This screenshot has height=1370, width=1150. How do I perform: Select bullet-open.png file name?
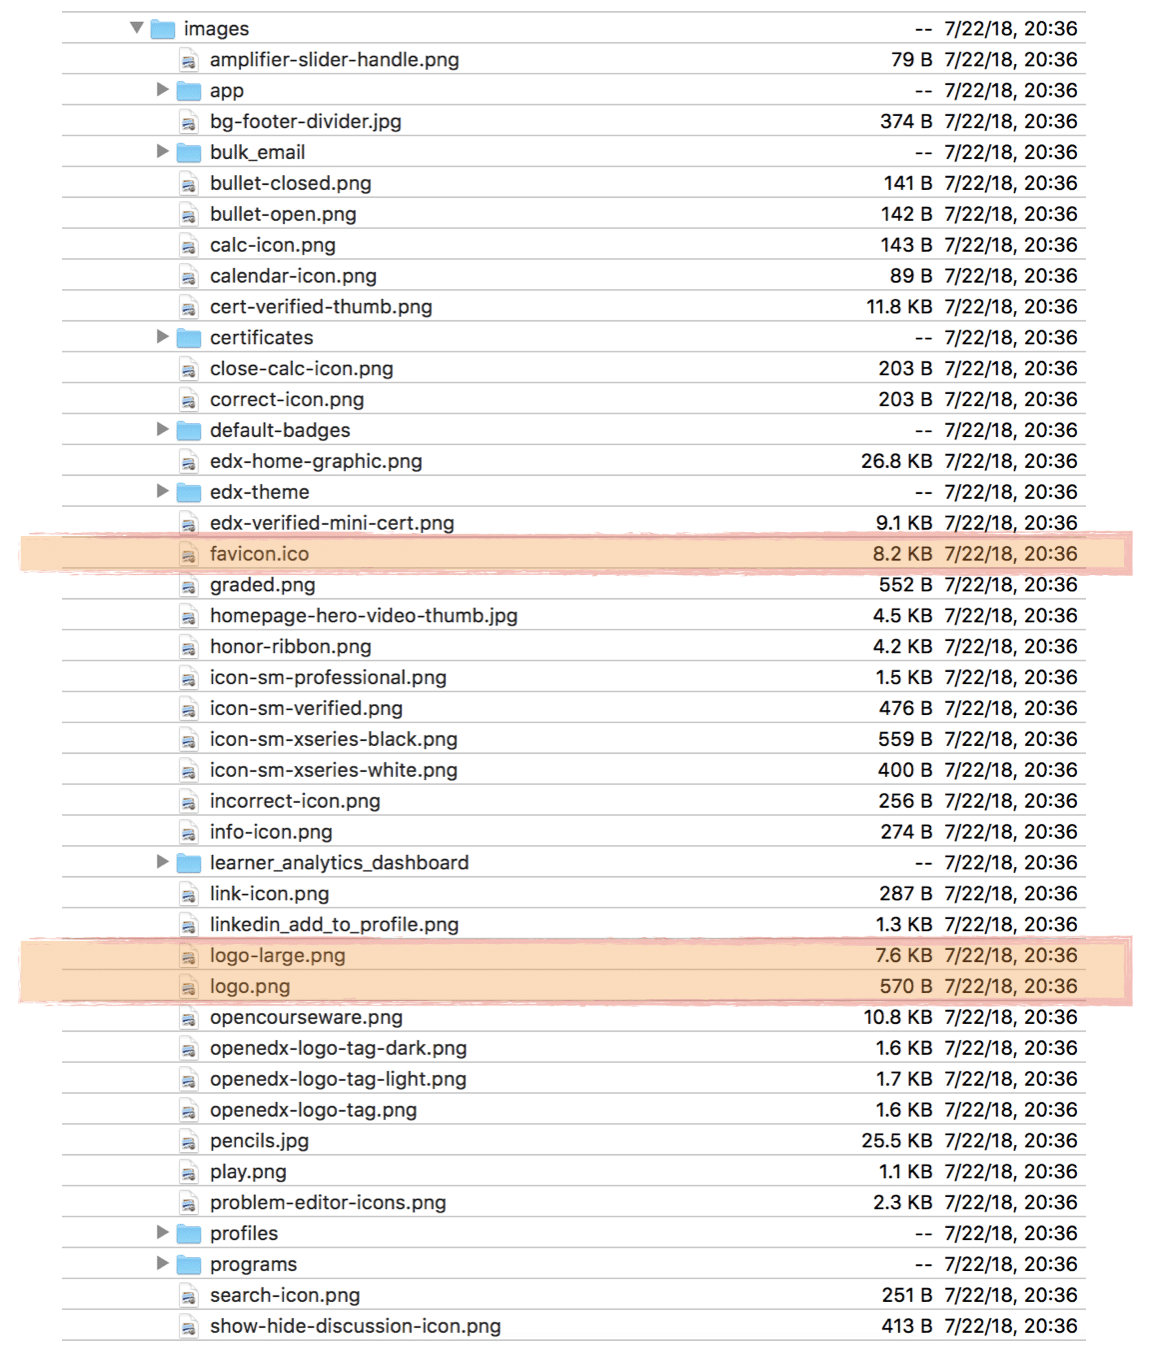283,214
